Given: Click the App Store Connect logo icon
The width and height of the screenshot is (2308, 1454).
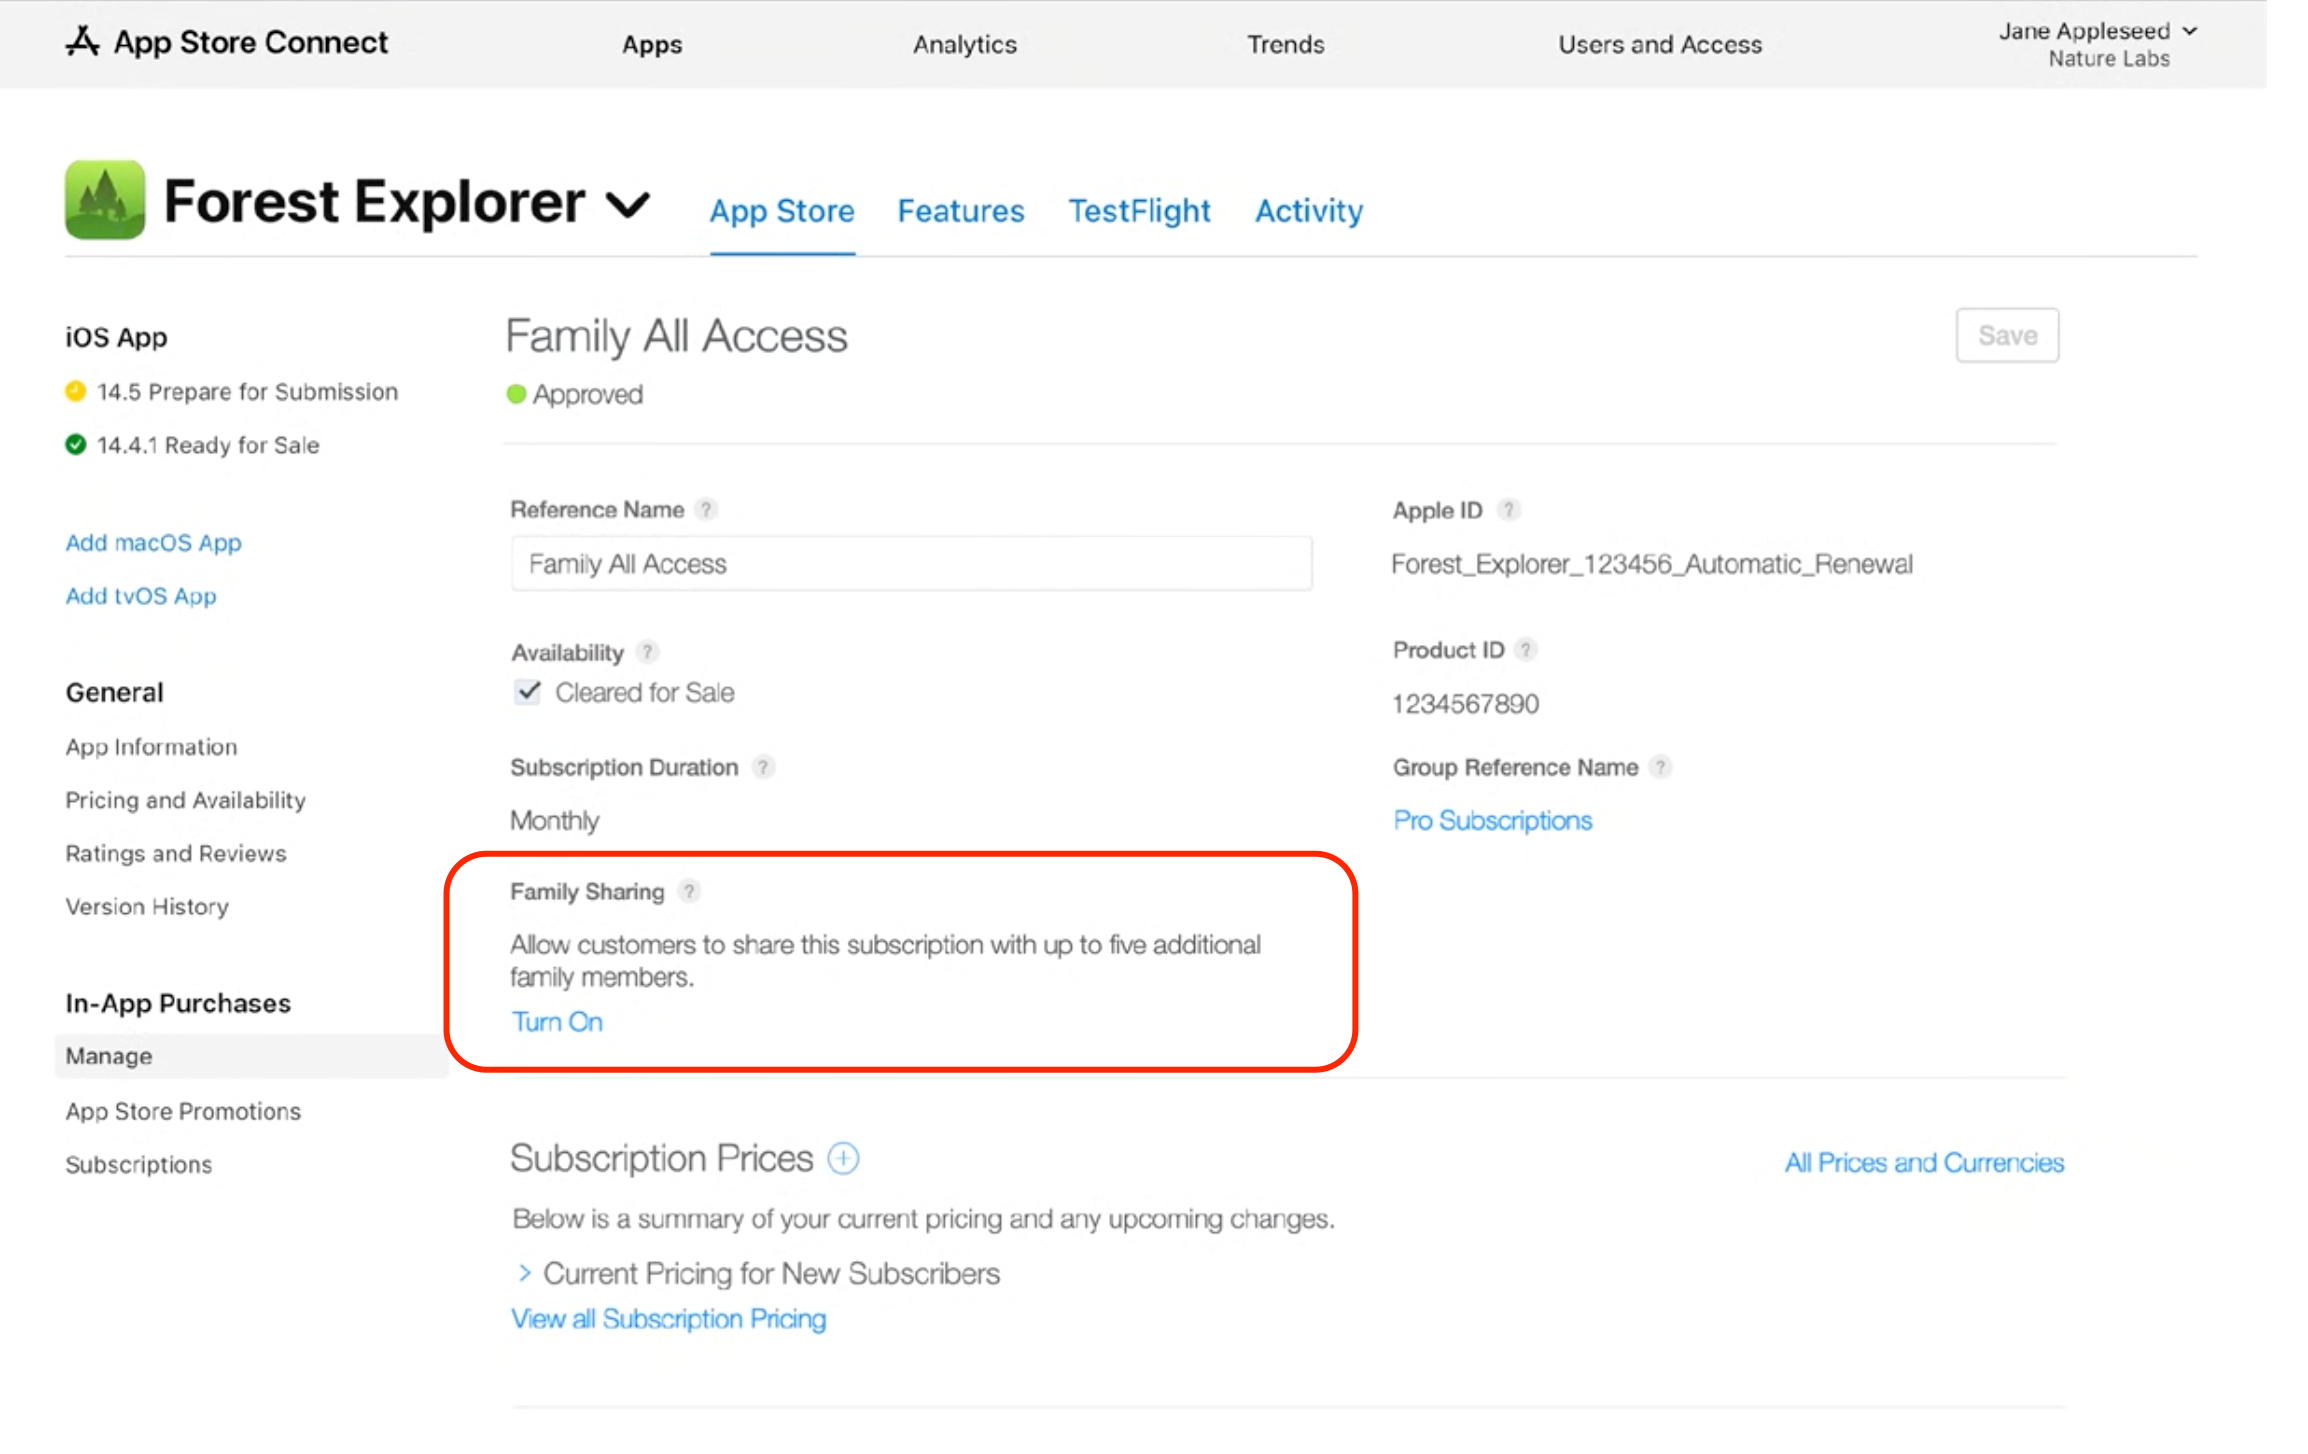Looking at the screenshot, I should coord(83,42).
